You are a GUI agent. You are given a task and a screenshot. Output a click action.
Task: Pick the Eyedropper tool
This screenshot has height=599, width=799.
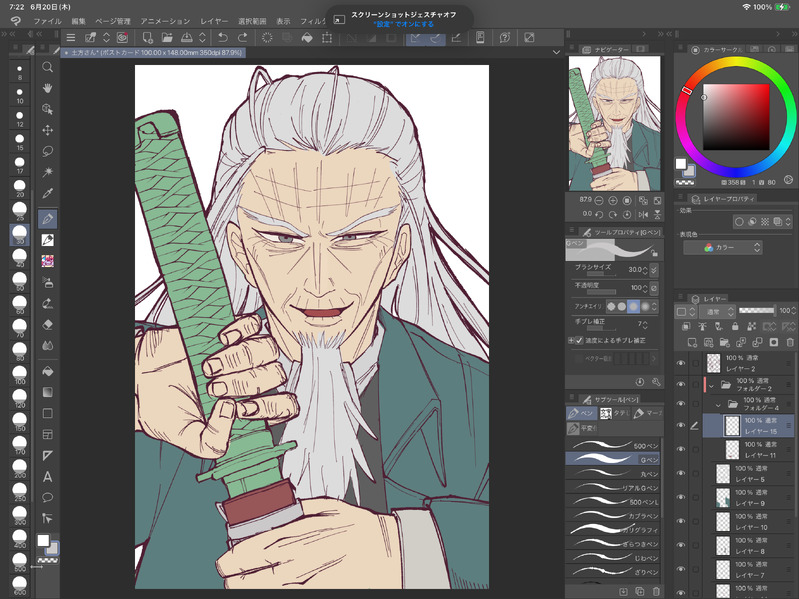pos(47,194)
